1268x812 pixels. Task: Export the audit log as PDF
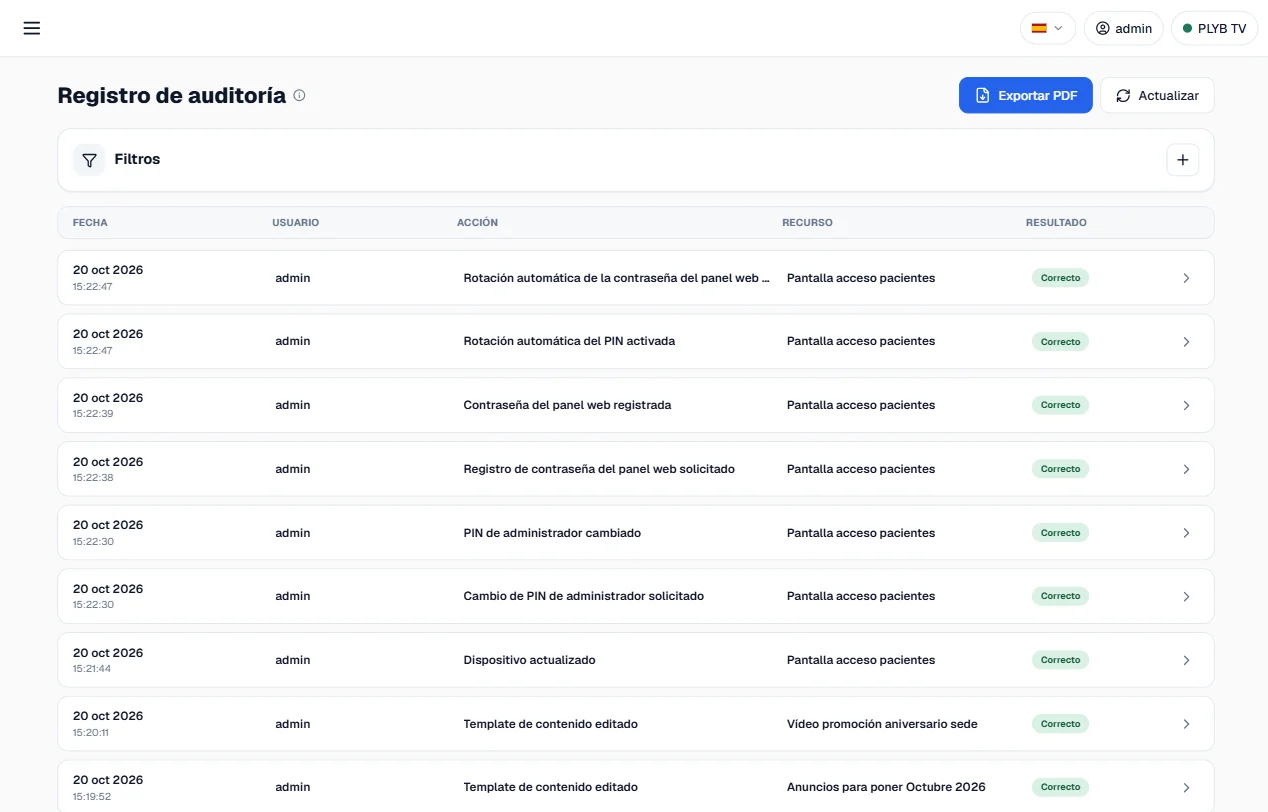(x=1025, y=95)
